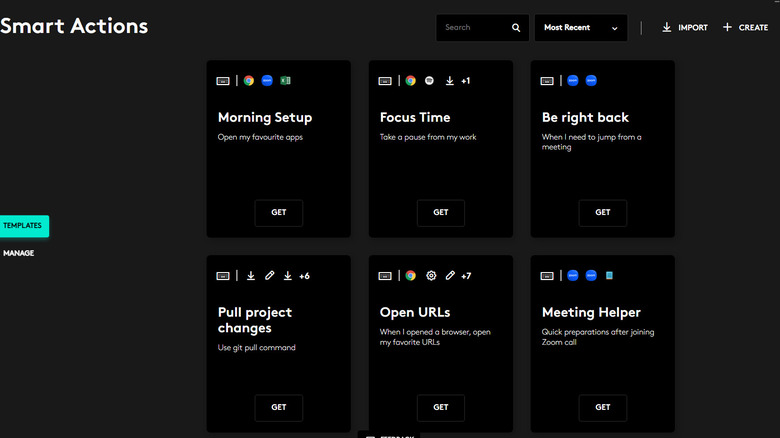Expand the +7 actions on Open URLs card
Image resolution: width=780 pixels, height=438 pixels.
click(x=466, y=275)
